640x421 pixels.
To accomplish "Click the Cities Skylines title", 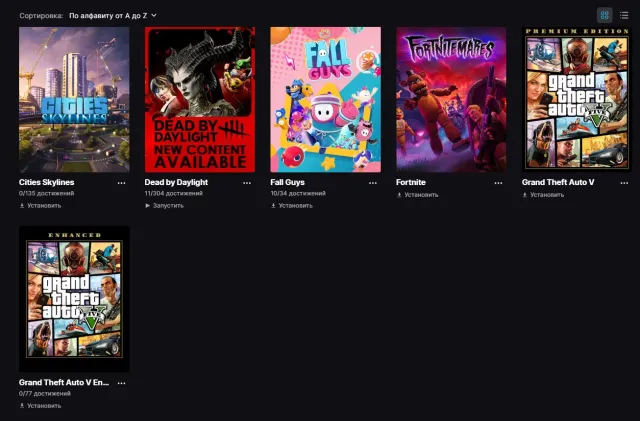I will 47,182.
